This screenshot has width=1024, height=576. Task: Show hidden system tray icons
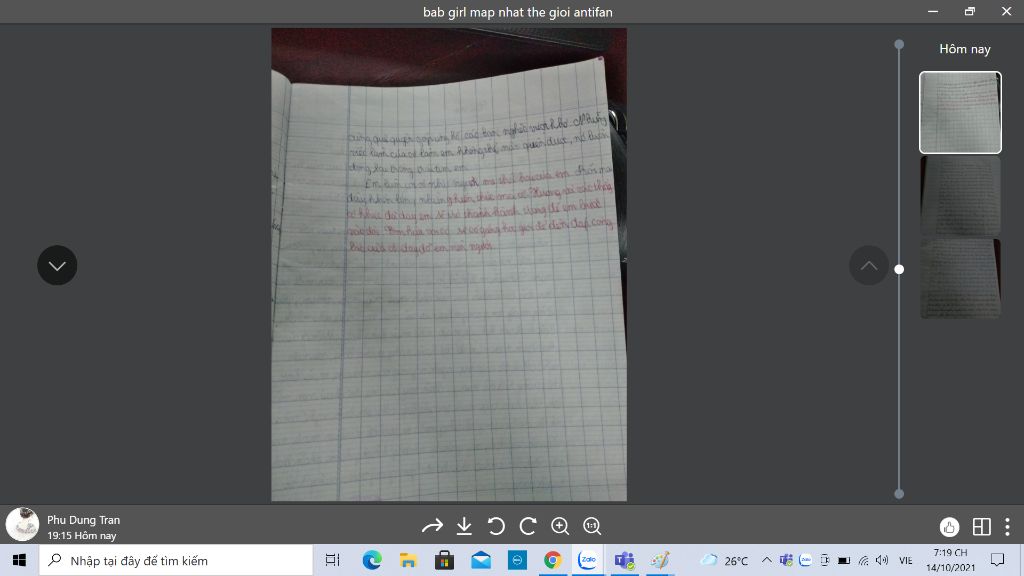click(x=767, y=560)
